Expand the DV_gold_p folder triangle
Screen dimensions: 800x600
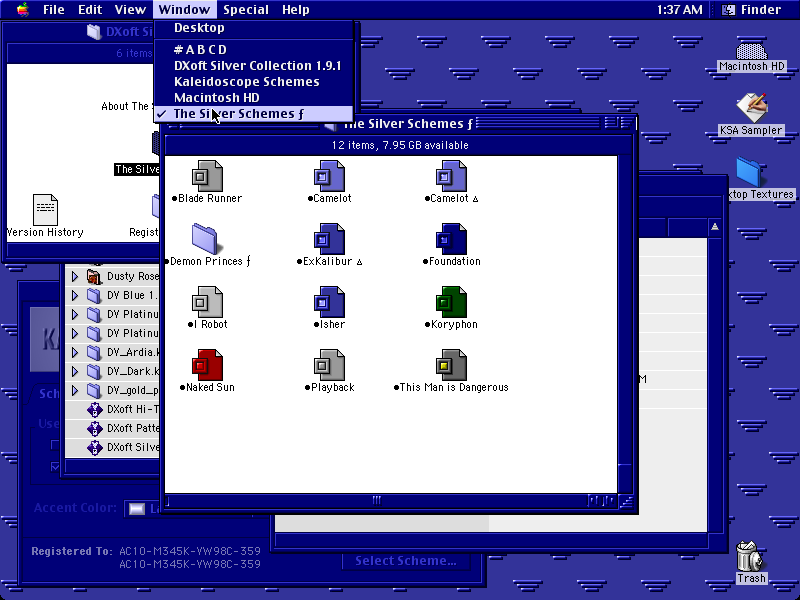click(x=75, y=391)
